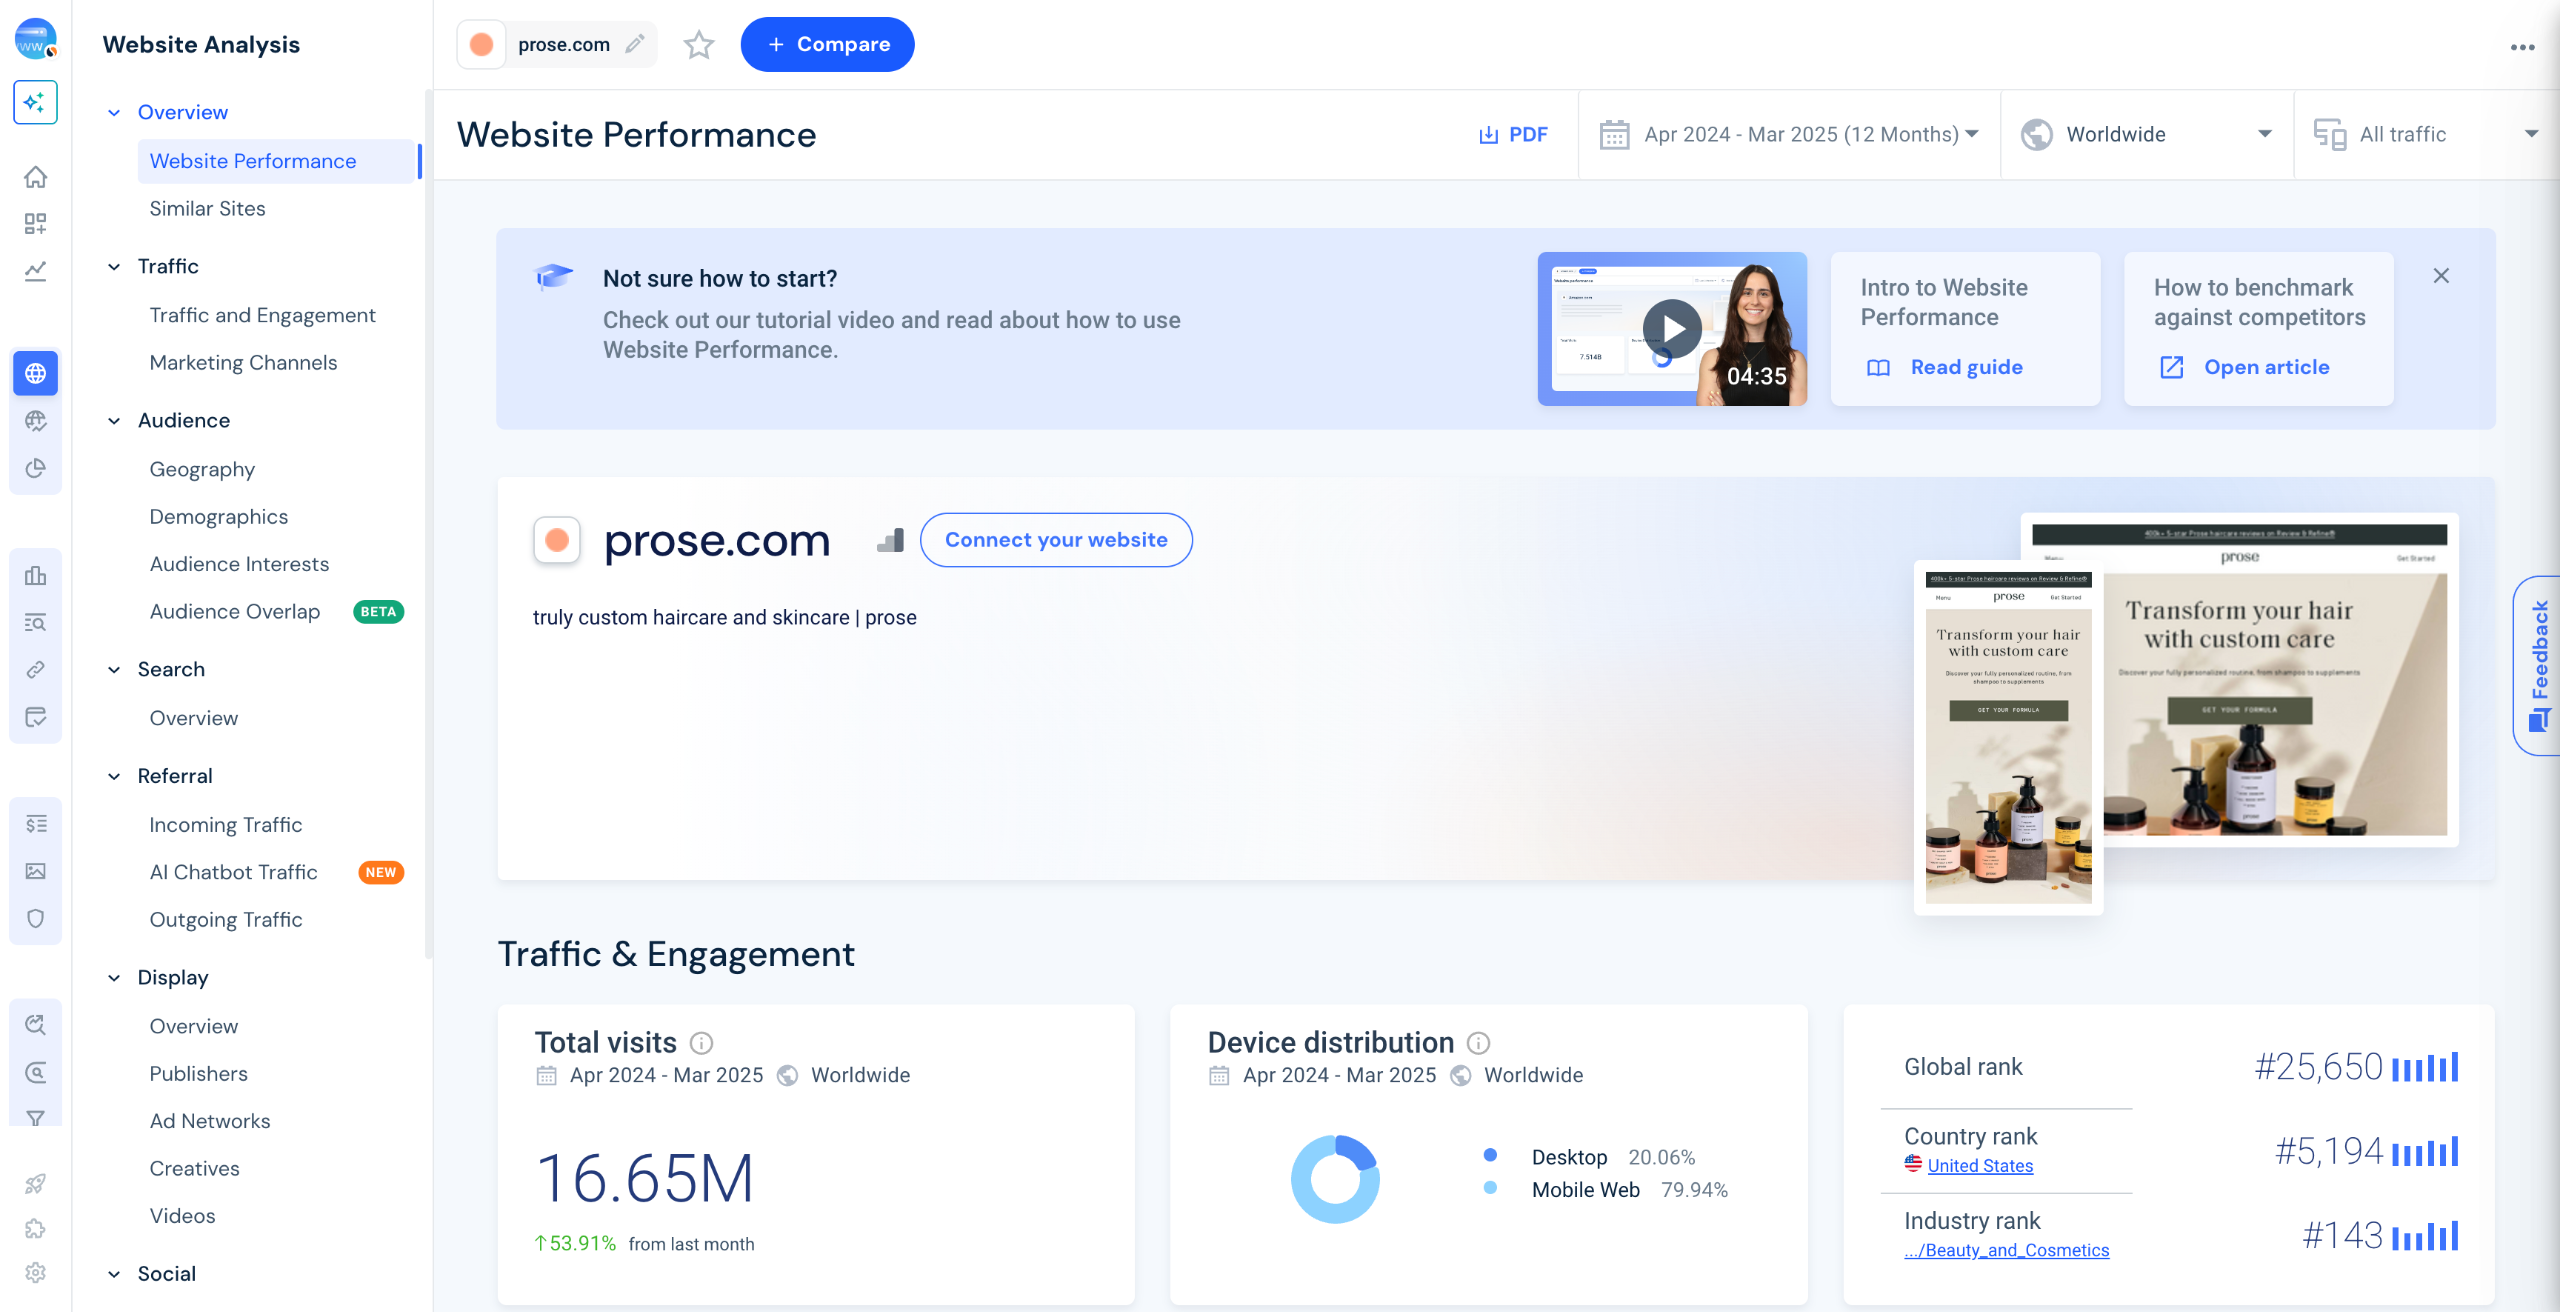This screenshot has height=1312, width=2560.
Task: Open the United States country rank link
Action: (x=1980, y=1165)
